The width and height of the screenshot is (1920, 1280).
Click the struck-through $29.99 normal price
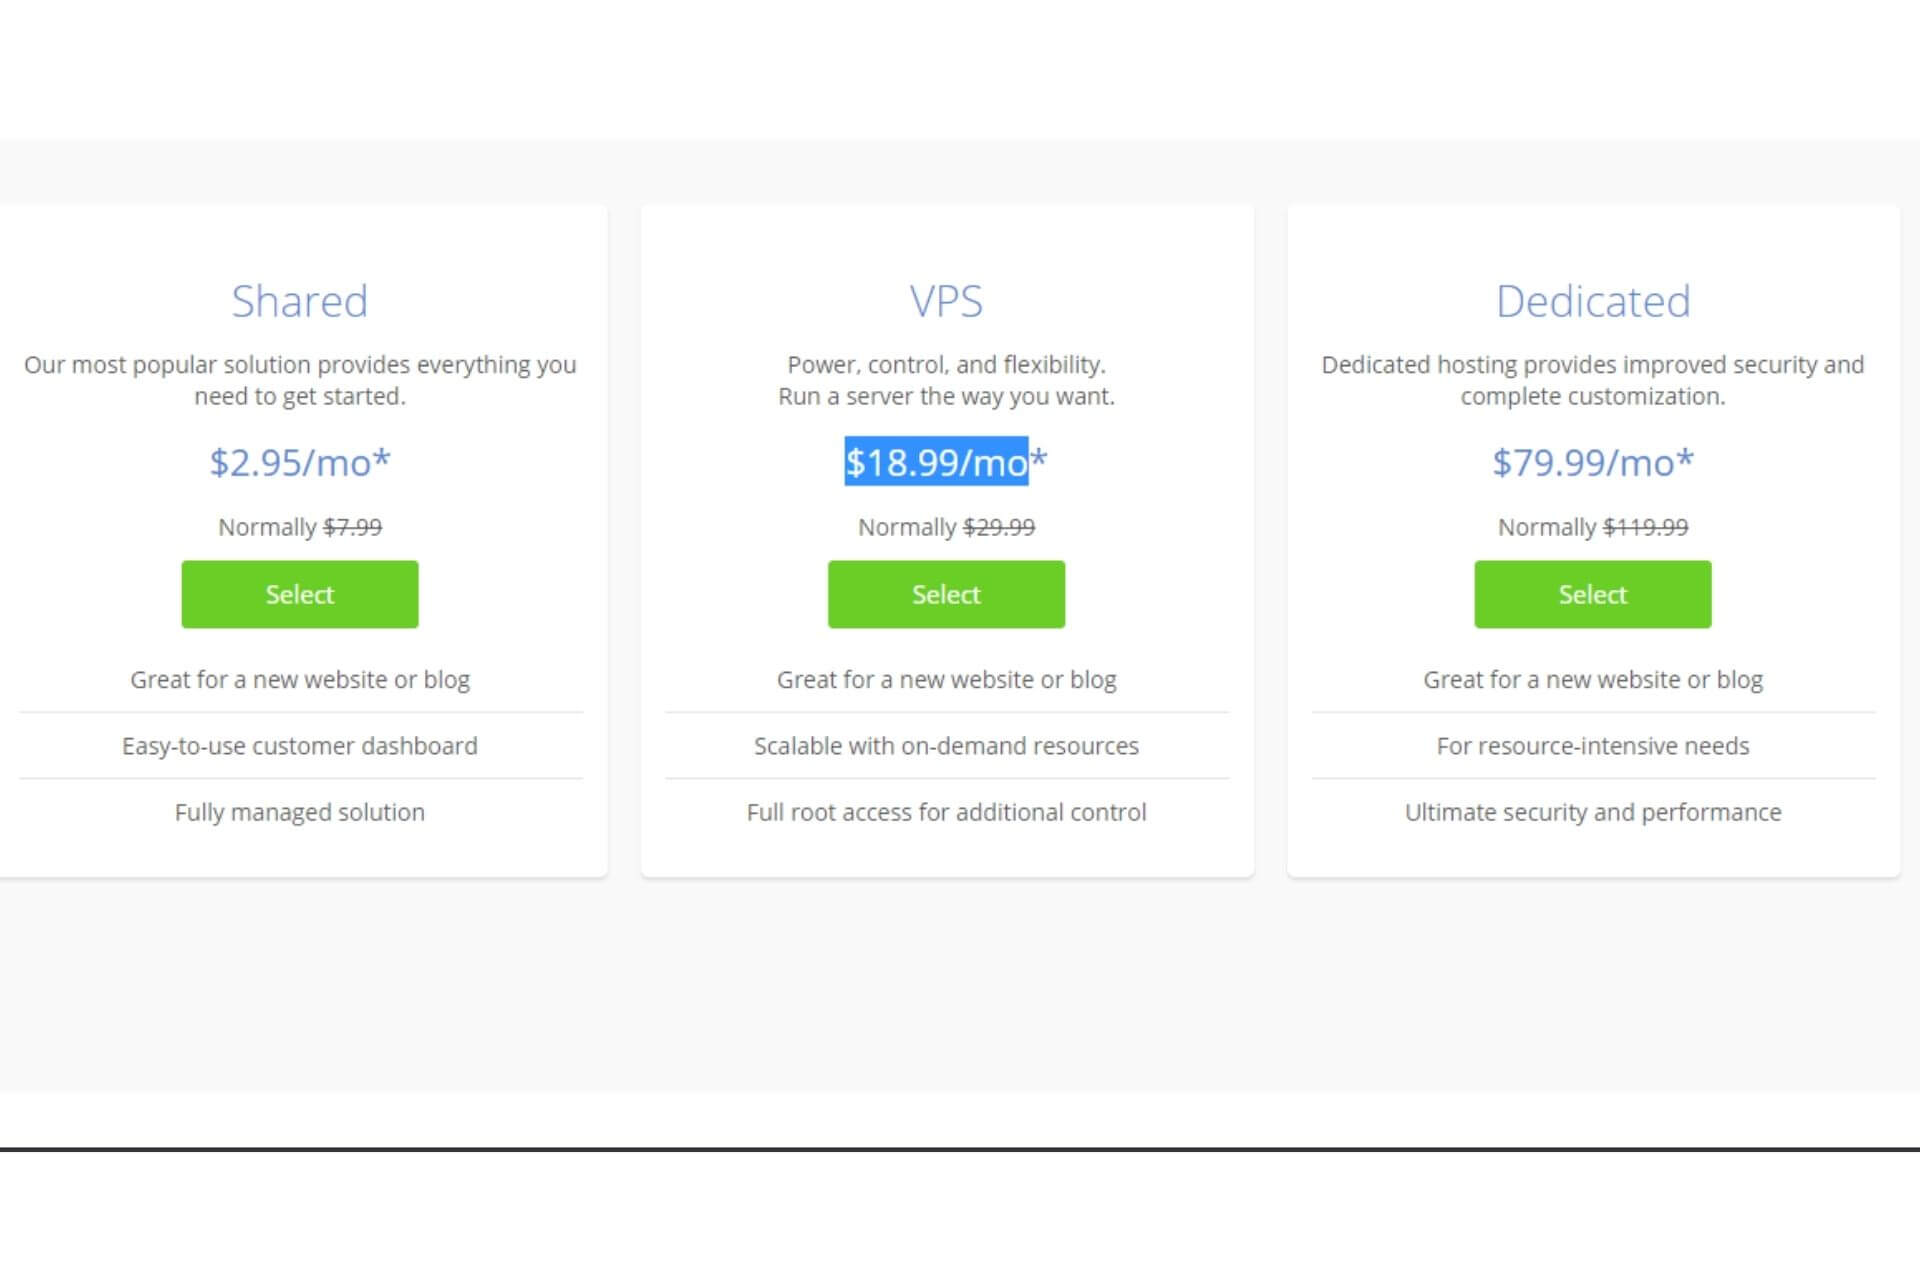coord(999,527)
